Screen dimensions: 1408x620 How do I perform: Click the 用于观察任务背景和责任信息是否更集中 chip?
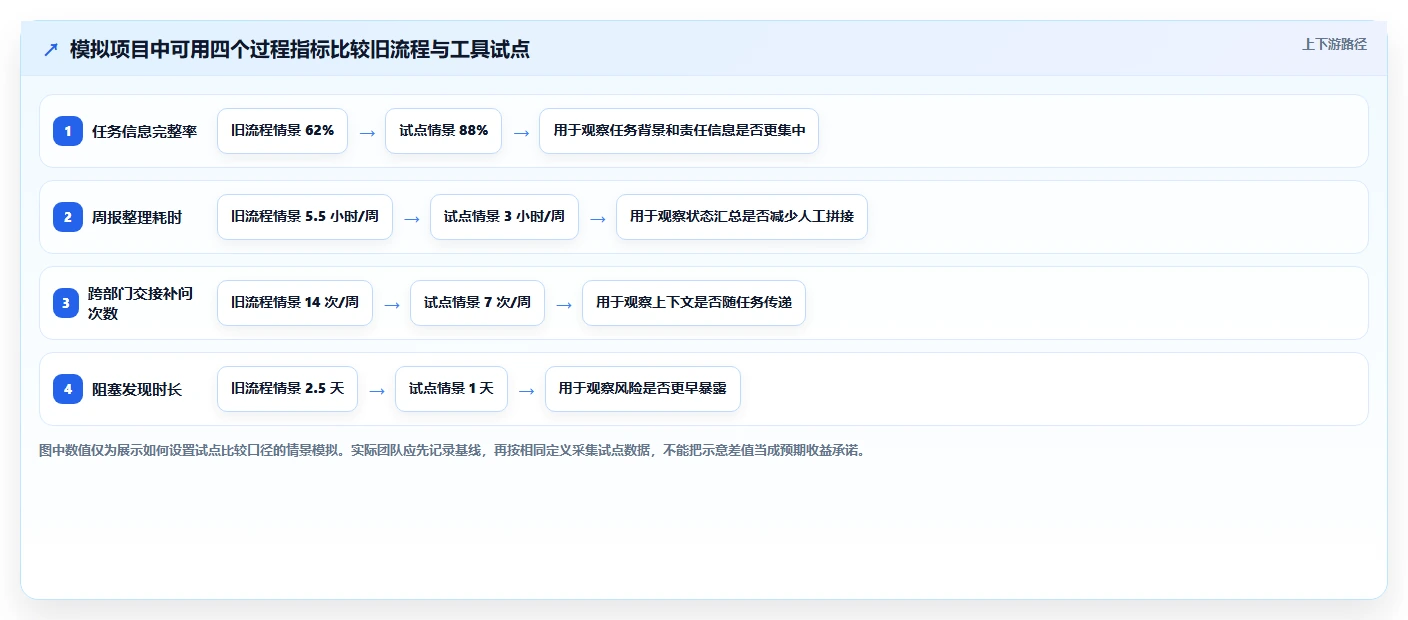point(679,131)
